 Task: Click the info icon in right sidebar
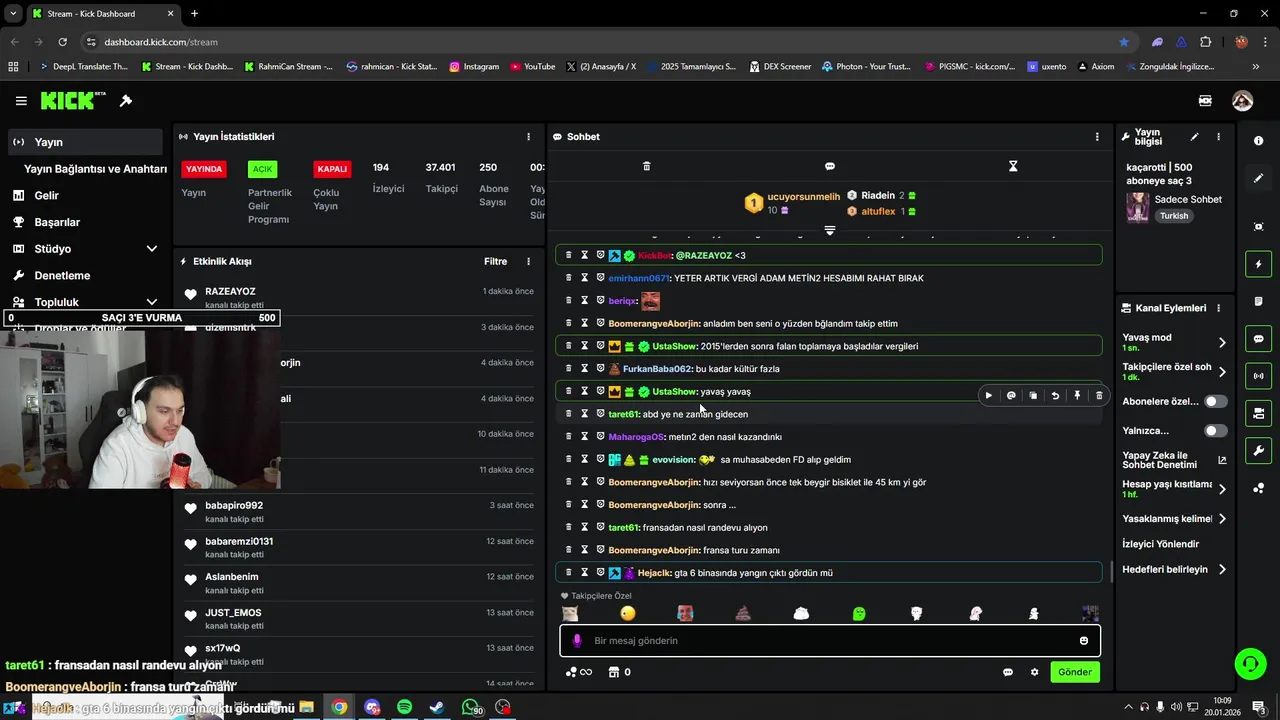(x=1258, y=141)
